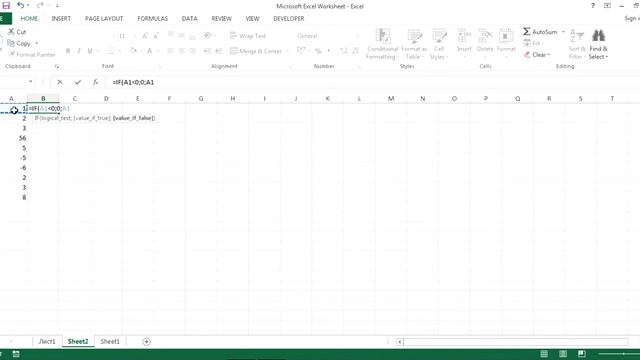Switch to the Лист1 sheet tab
Image resolution: width=640 pixels, height=360 pixels.
[x=47, y=342]
